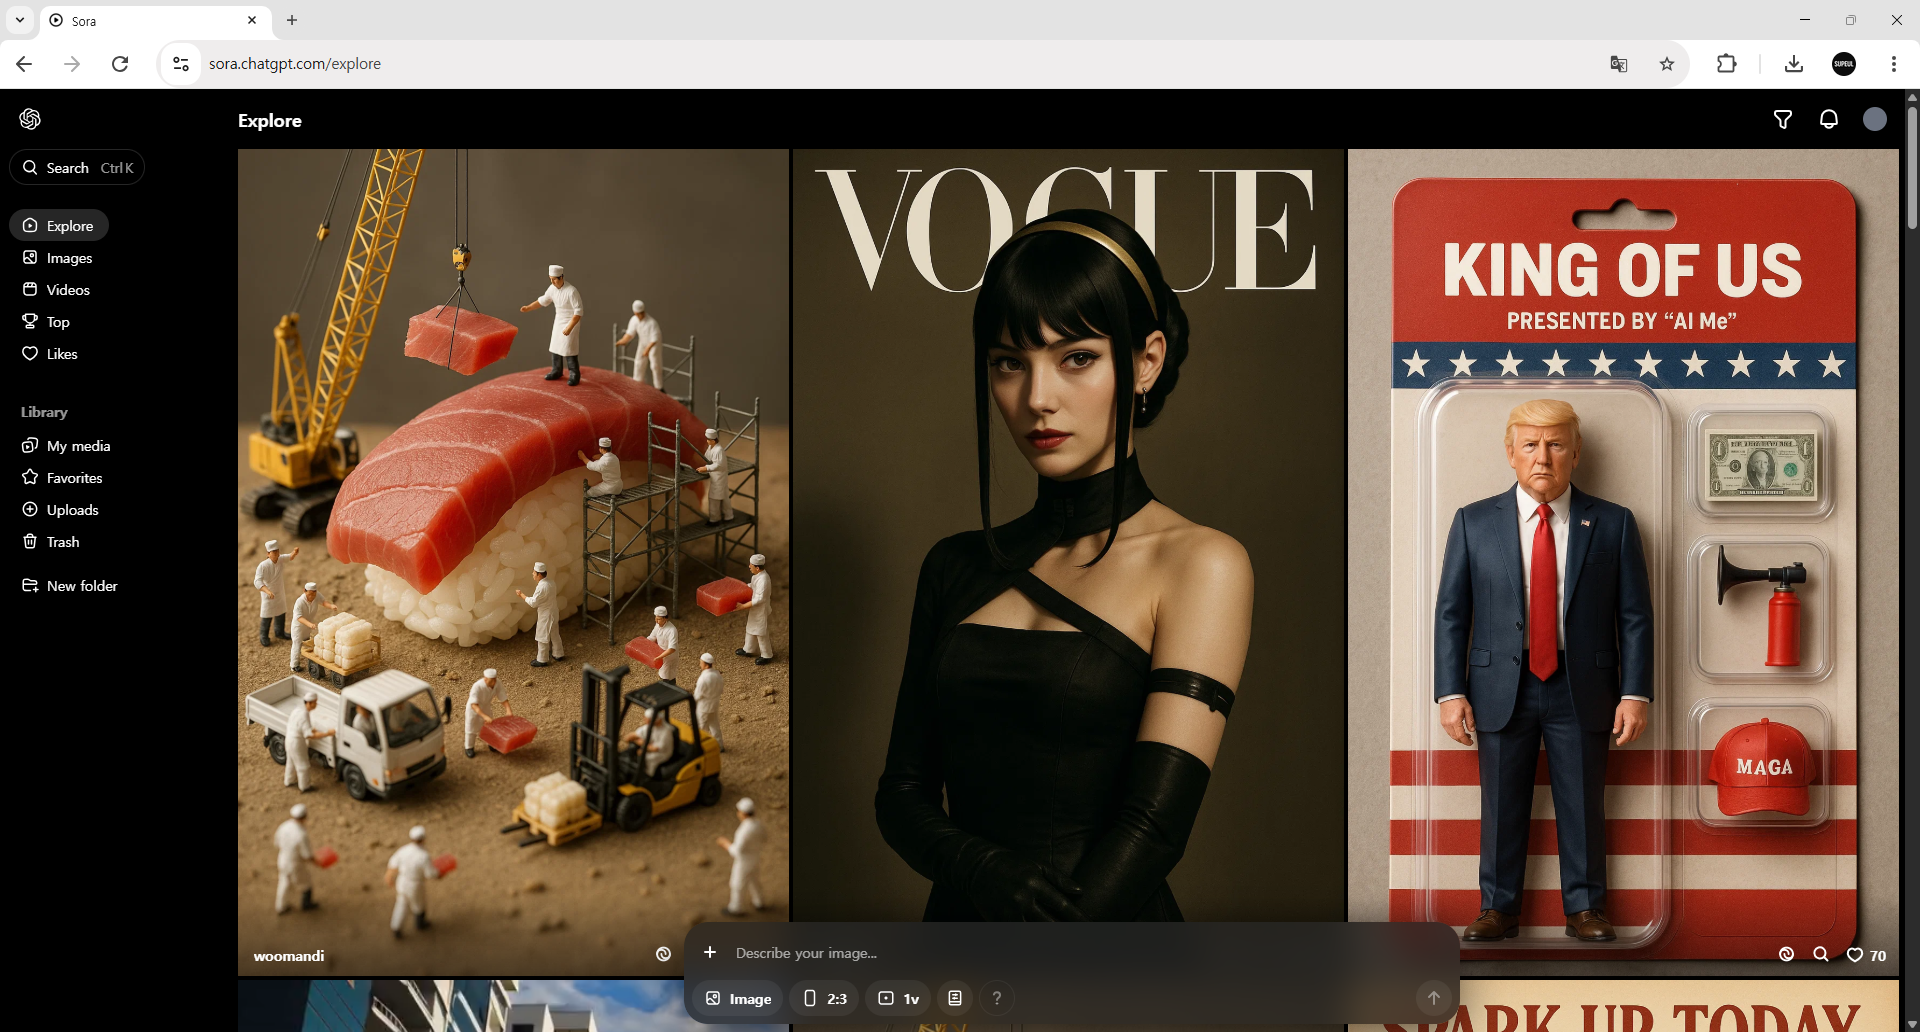Open Trash in Library

[51, 542]
